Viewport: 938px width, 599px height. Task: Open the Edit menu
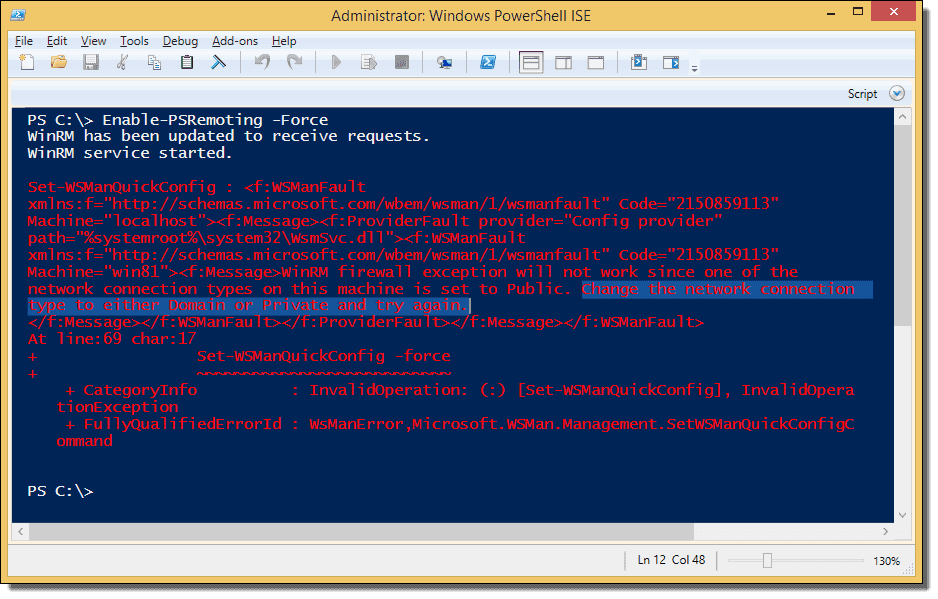click(57, 41)
